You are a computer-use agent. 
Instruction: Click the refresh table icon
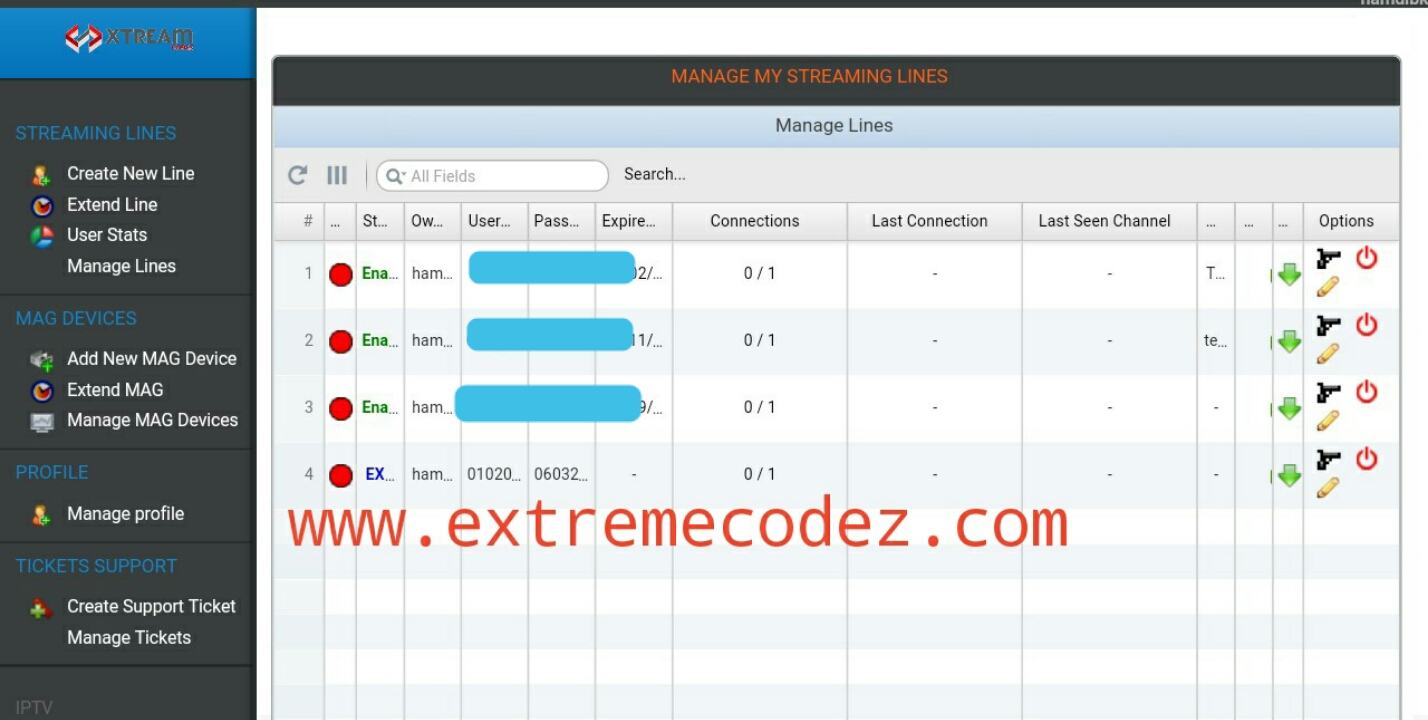pyautogui.click(x=297, y=174)
